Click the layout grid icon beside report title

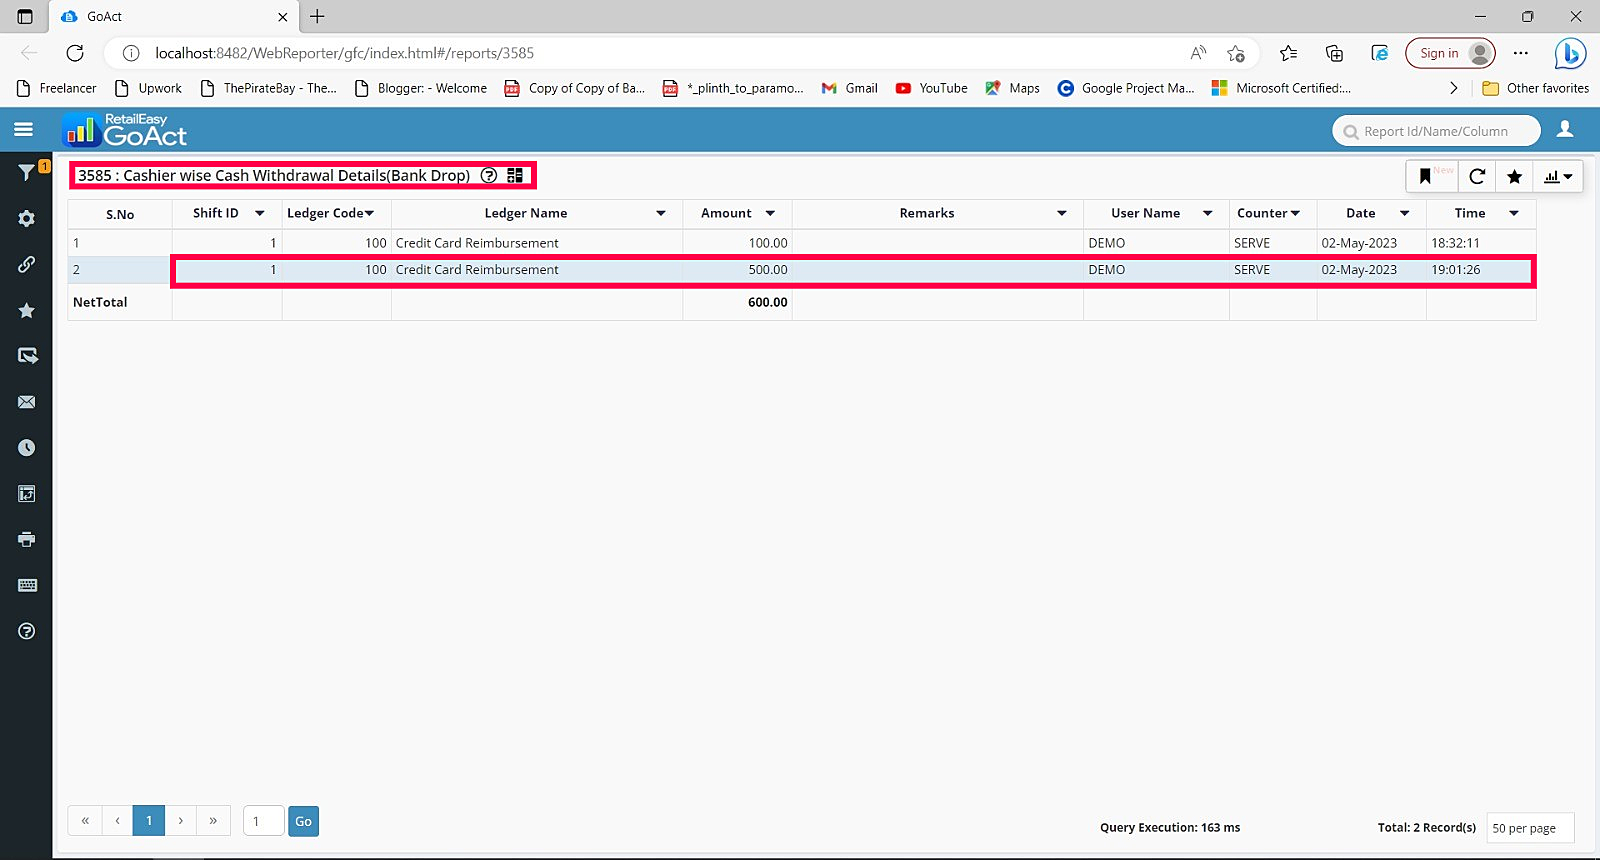[x=515, y=175]
